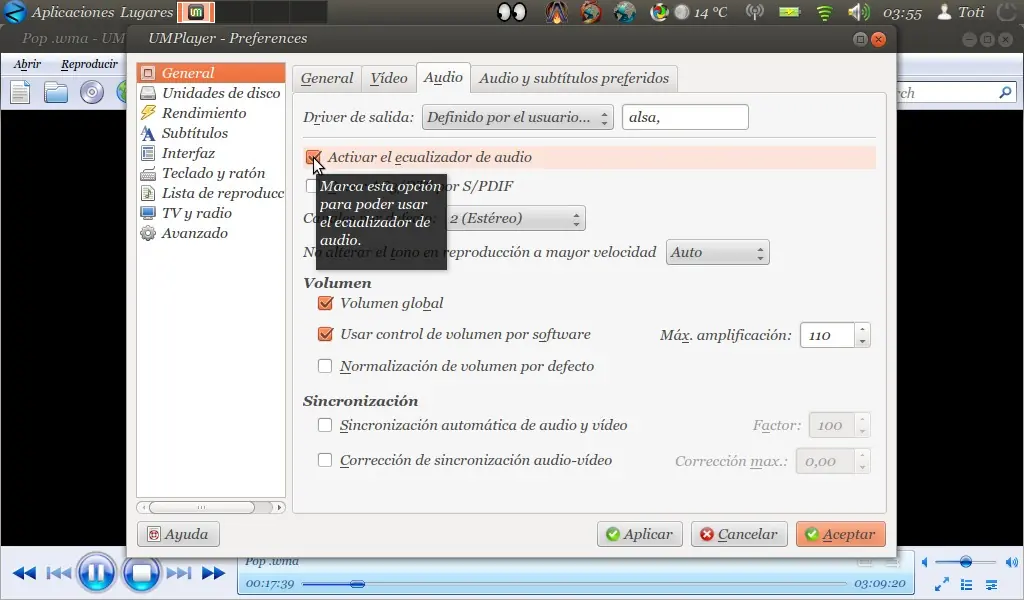Screen dimensions: 1024x600
Task: Click the sidebar horizontal scrollbar thumb
Action: [x=202, y=507]
